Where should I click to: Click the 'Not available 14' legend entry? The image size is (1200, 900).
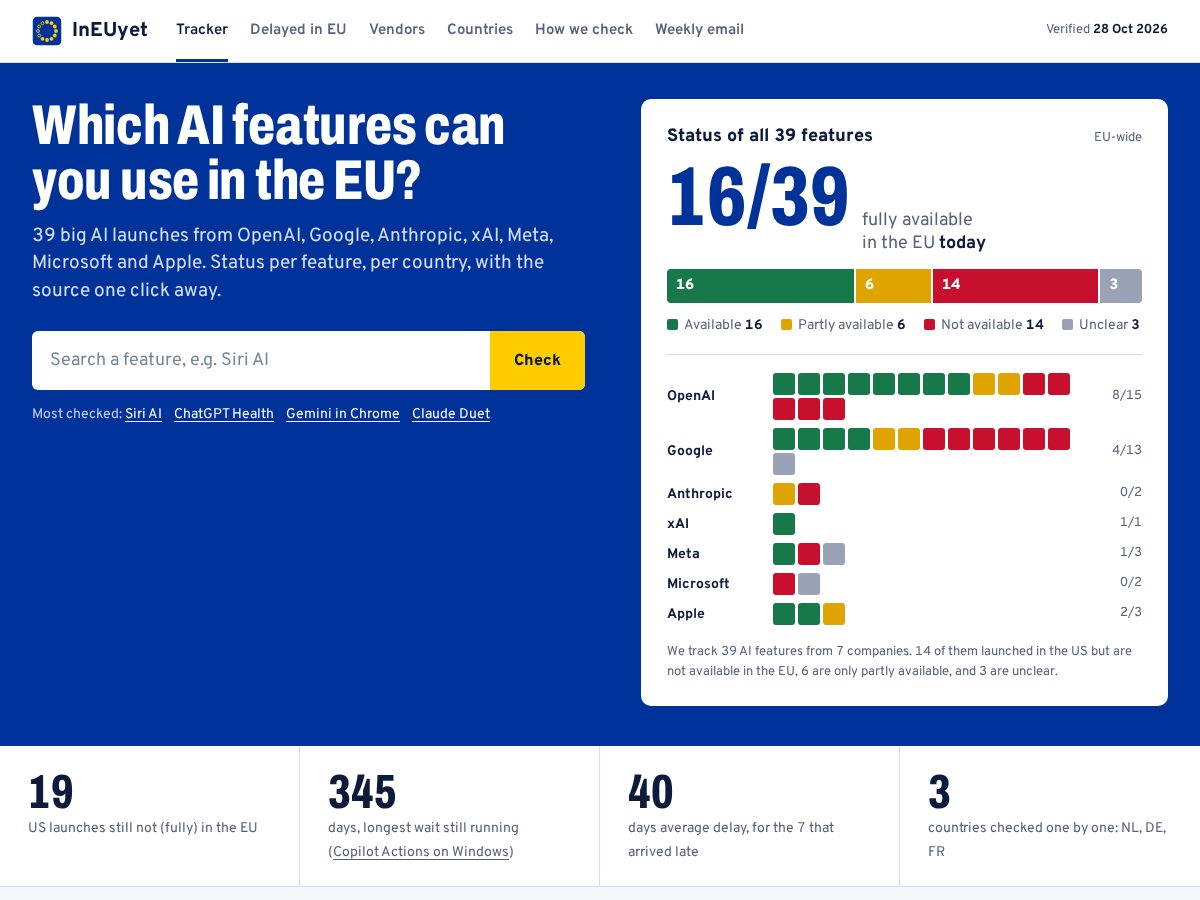point(984,325)
